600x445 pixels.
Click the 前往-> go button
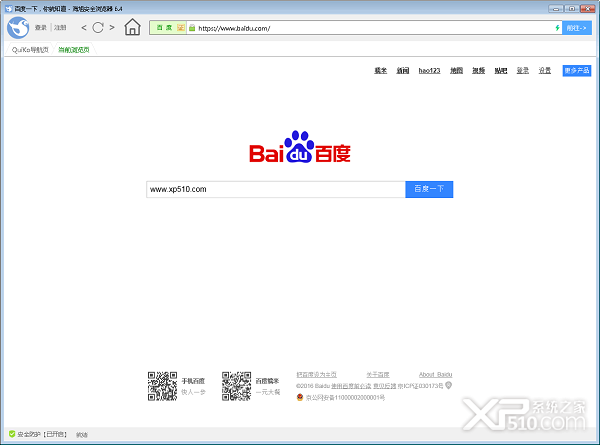coord(577,28)
